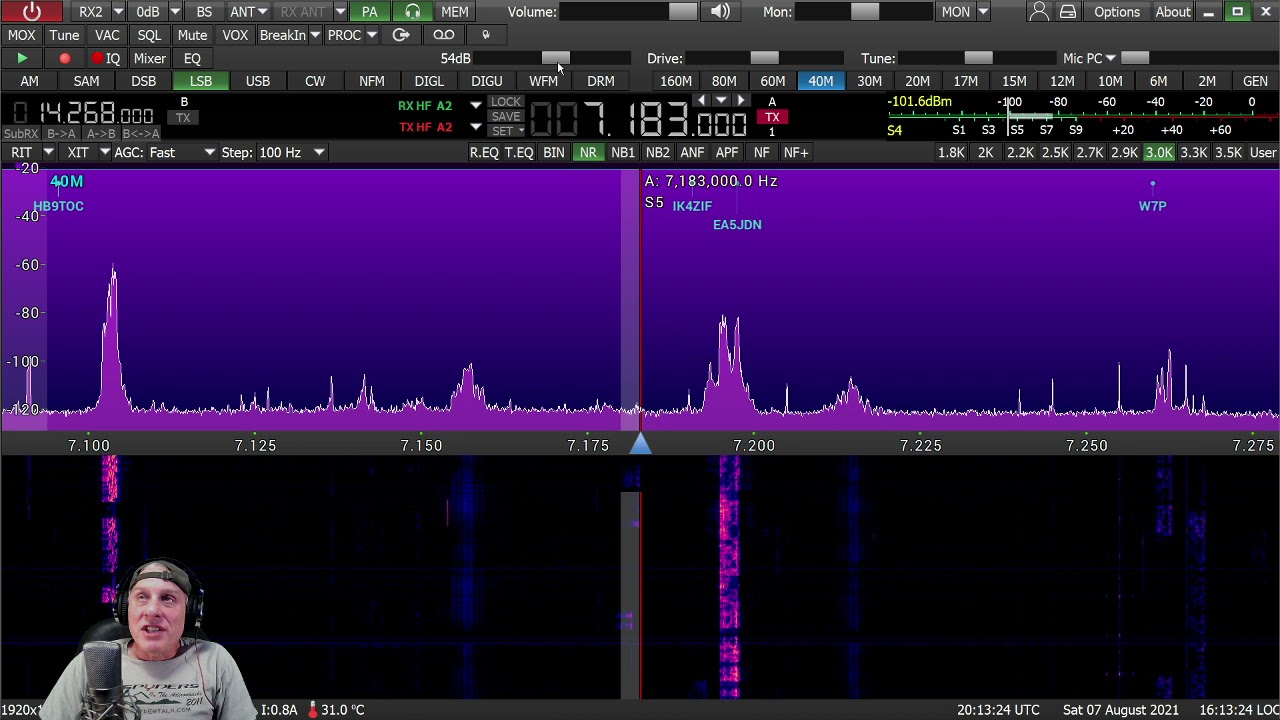Toggle the SQL squelch
1280x720 pixels.
149,35
